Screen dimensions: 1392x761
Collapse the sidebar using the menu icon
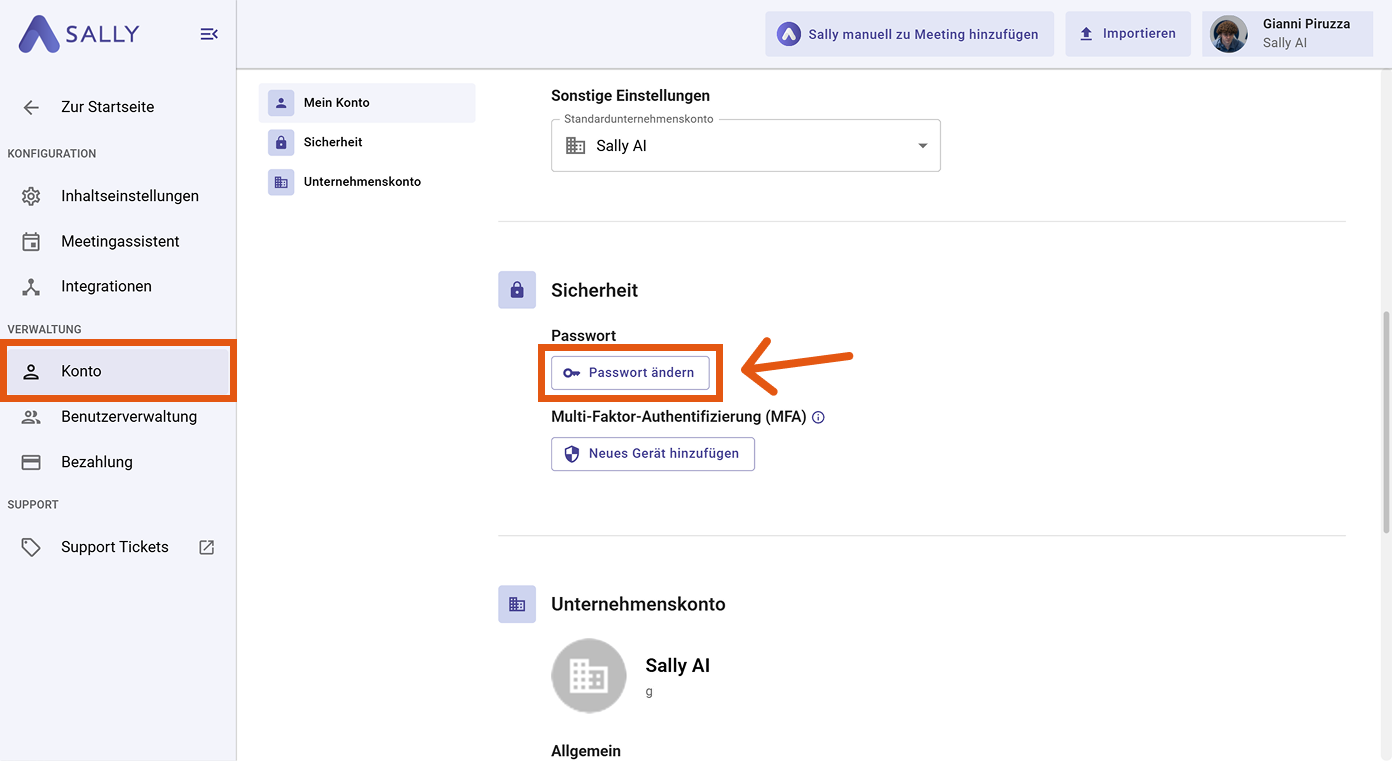[209, 34]
